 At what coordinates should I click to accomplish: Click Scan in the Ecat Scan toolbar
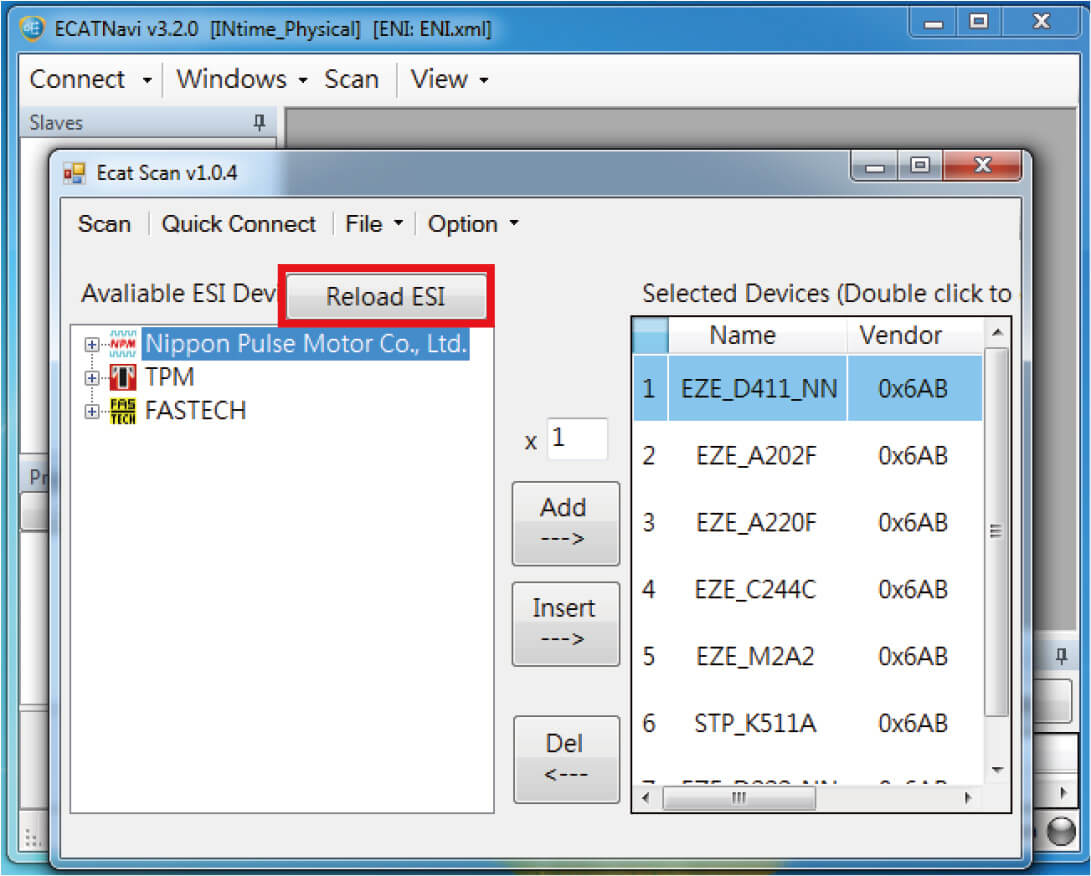(x=104, y=224)
